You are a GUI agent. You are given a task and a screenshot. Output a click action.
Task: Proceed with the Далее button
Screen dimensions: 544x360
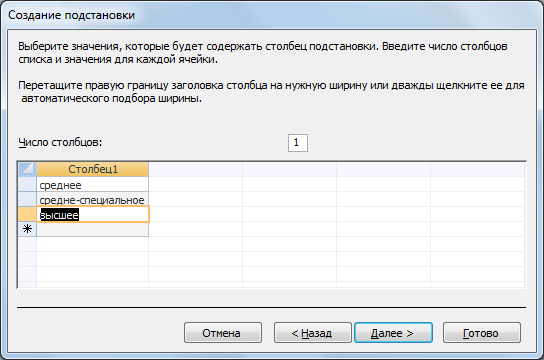393,333
